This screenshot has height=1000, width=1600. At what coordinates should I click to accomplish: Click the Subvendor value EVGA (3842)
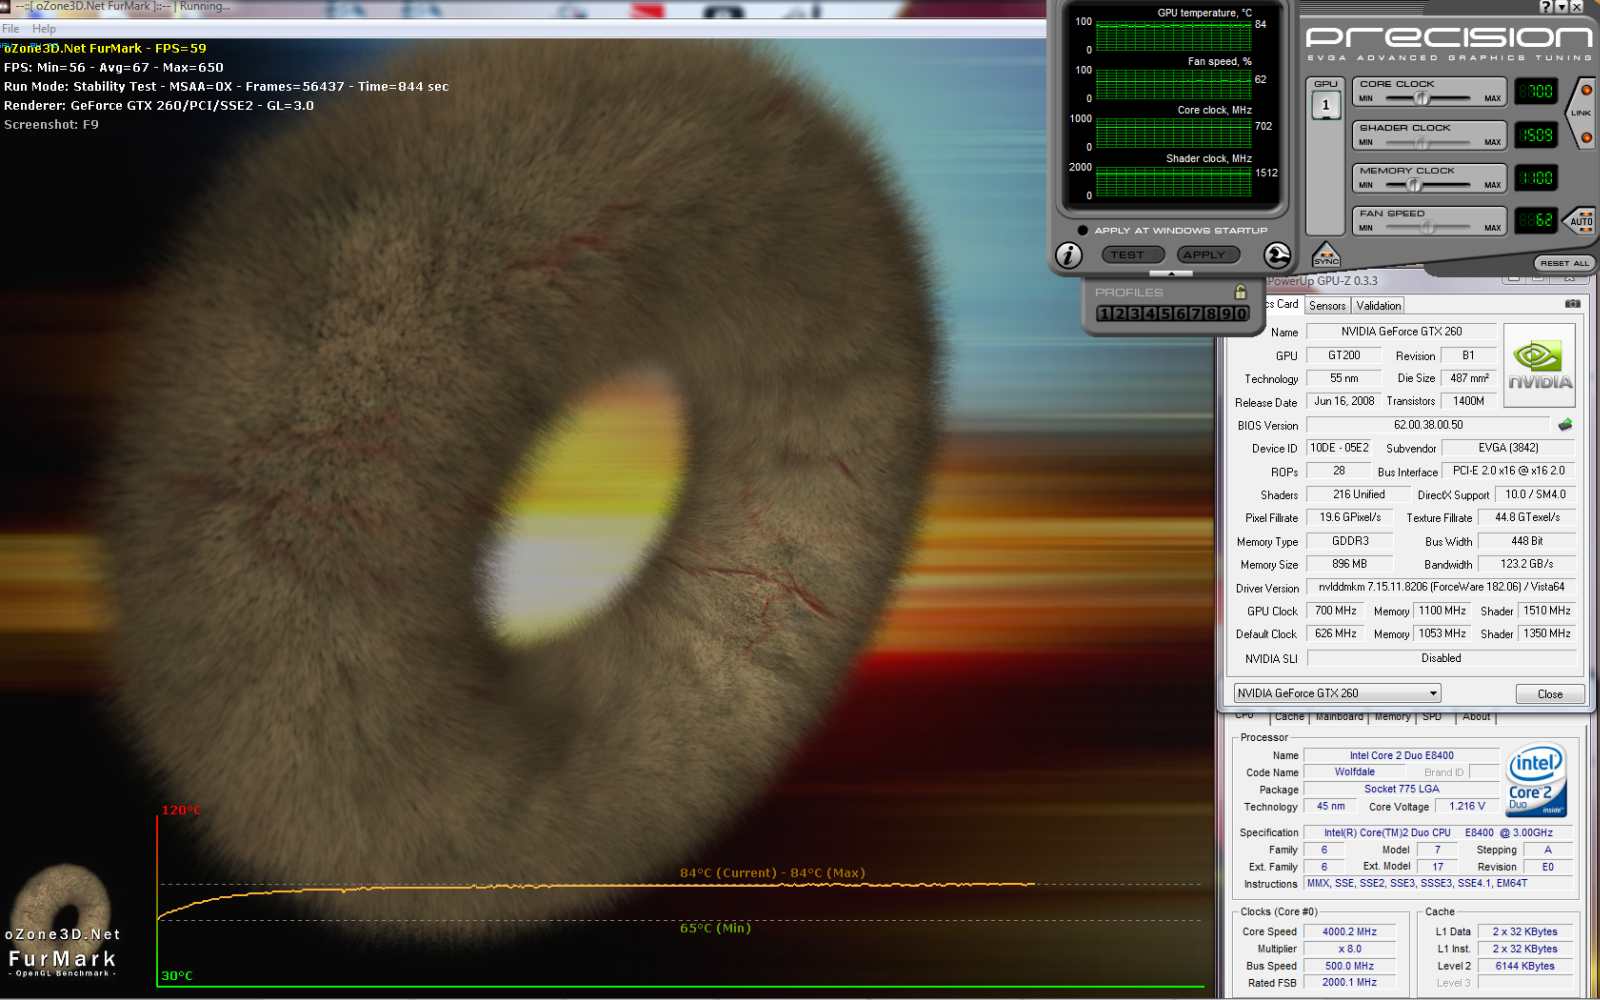click(x=1508, y=448)
